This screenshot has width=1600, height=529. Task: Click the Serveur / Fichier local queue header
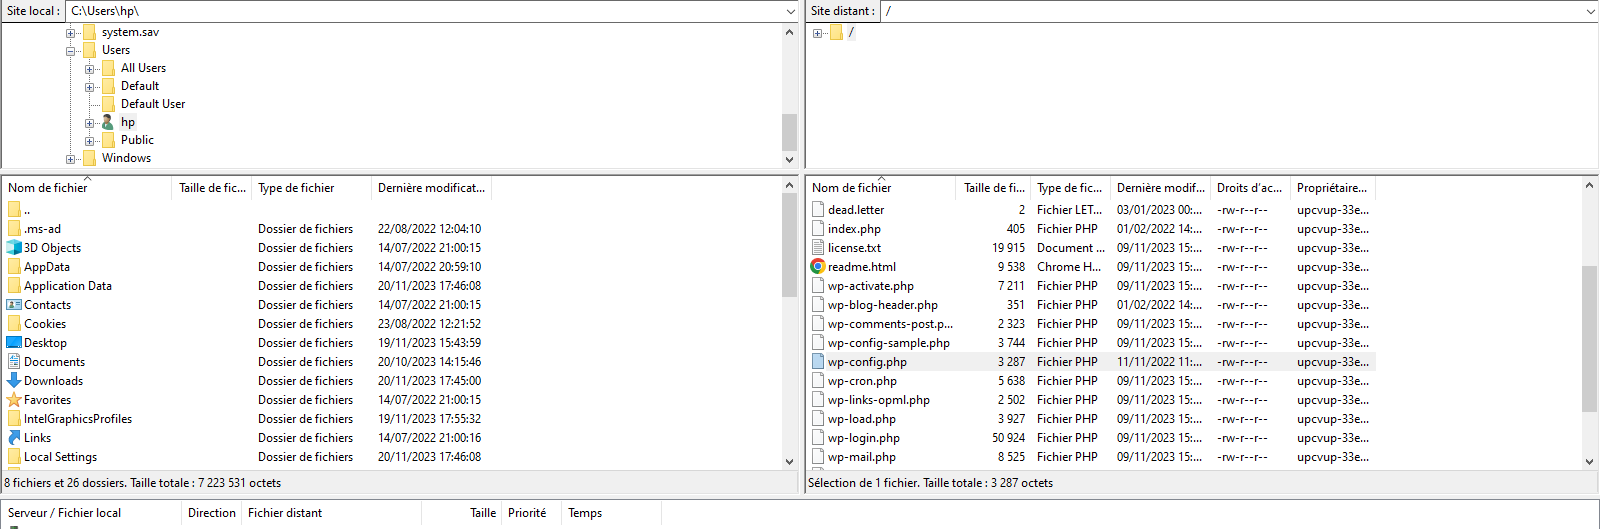pos(92,513)
